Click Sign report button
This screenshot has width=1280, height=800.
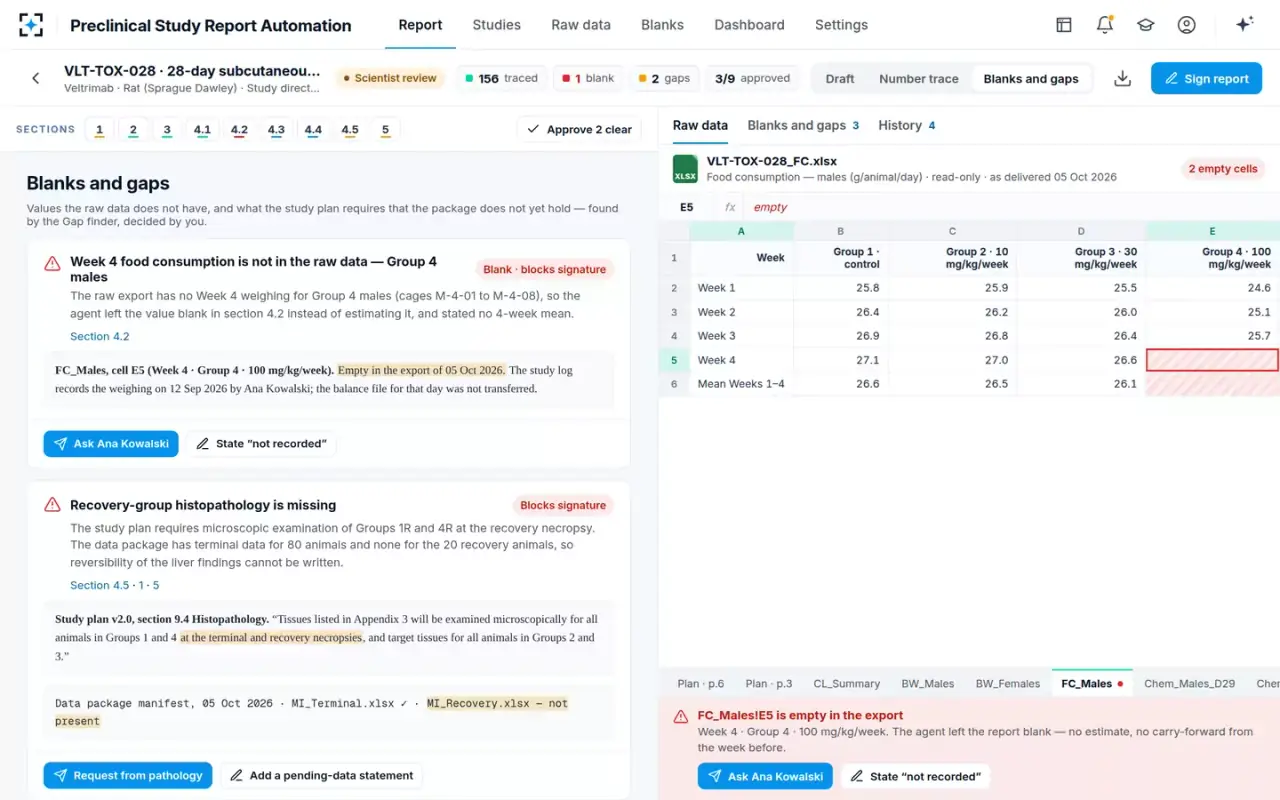point(1206,78)
